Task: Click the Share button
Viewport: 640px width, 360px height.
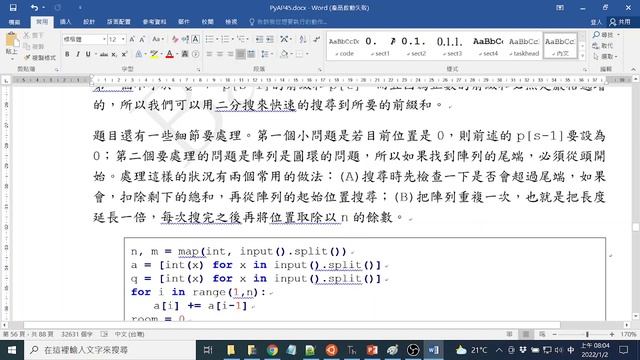Action: tap(620, 22)
